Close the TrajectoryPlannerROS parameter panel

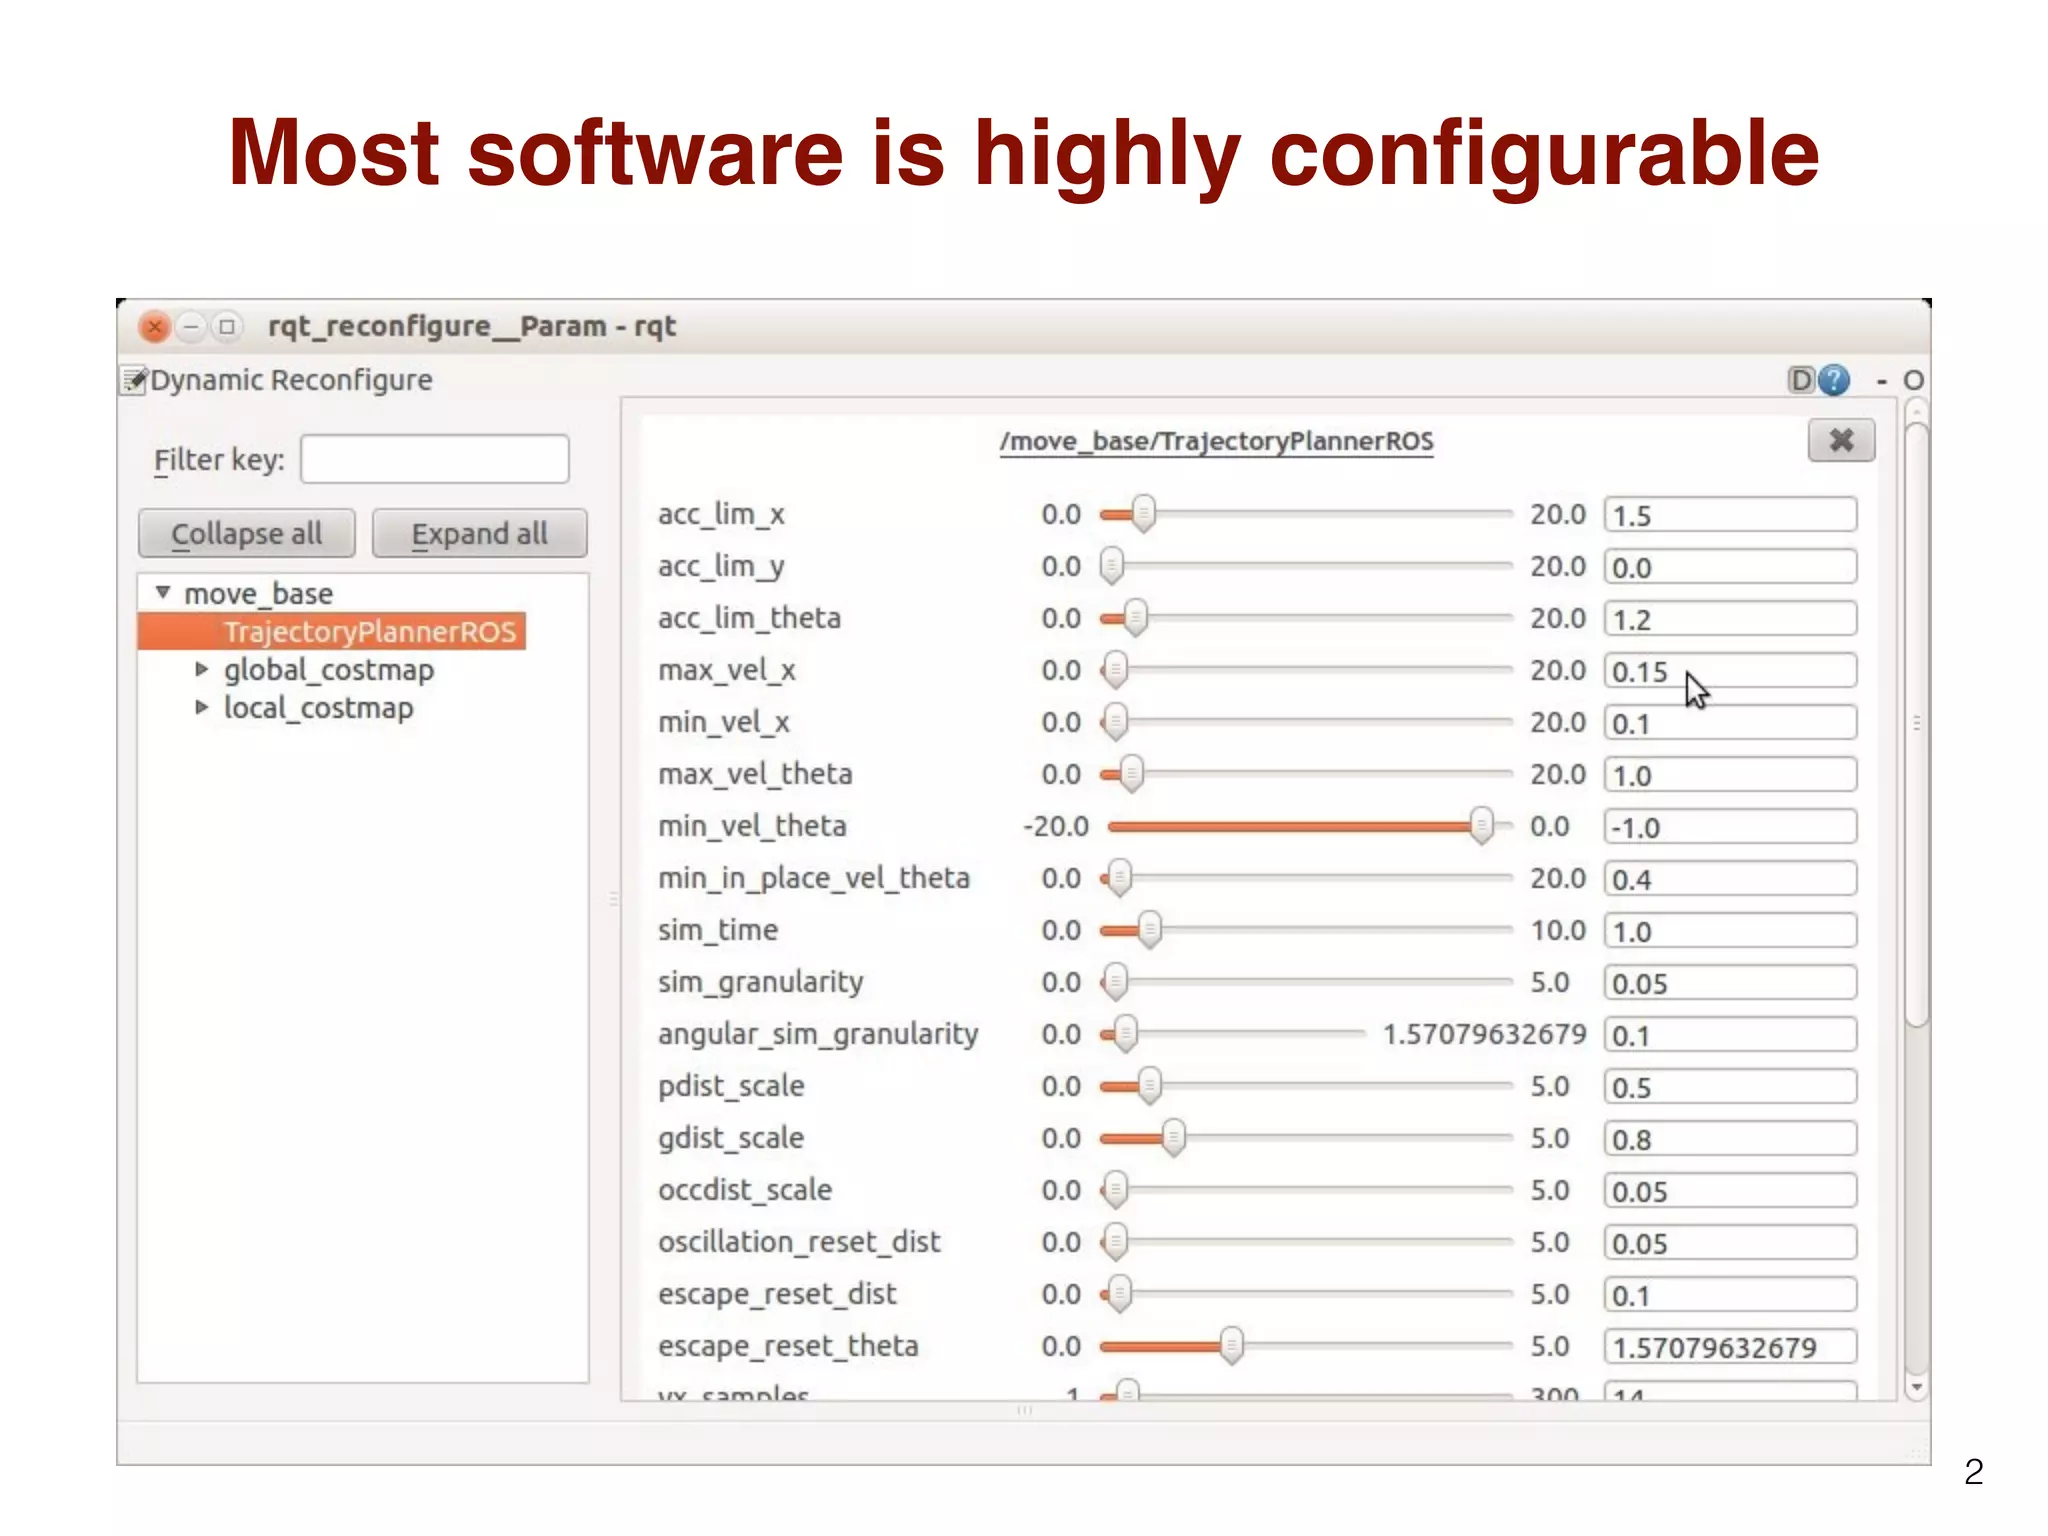(1841, 440)
